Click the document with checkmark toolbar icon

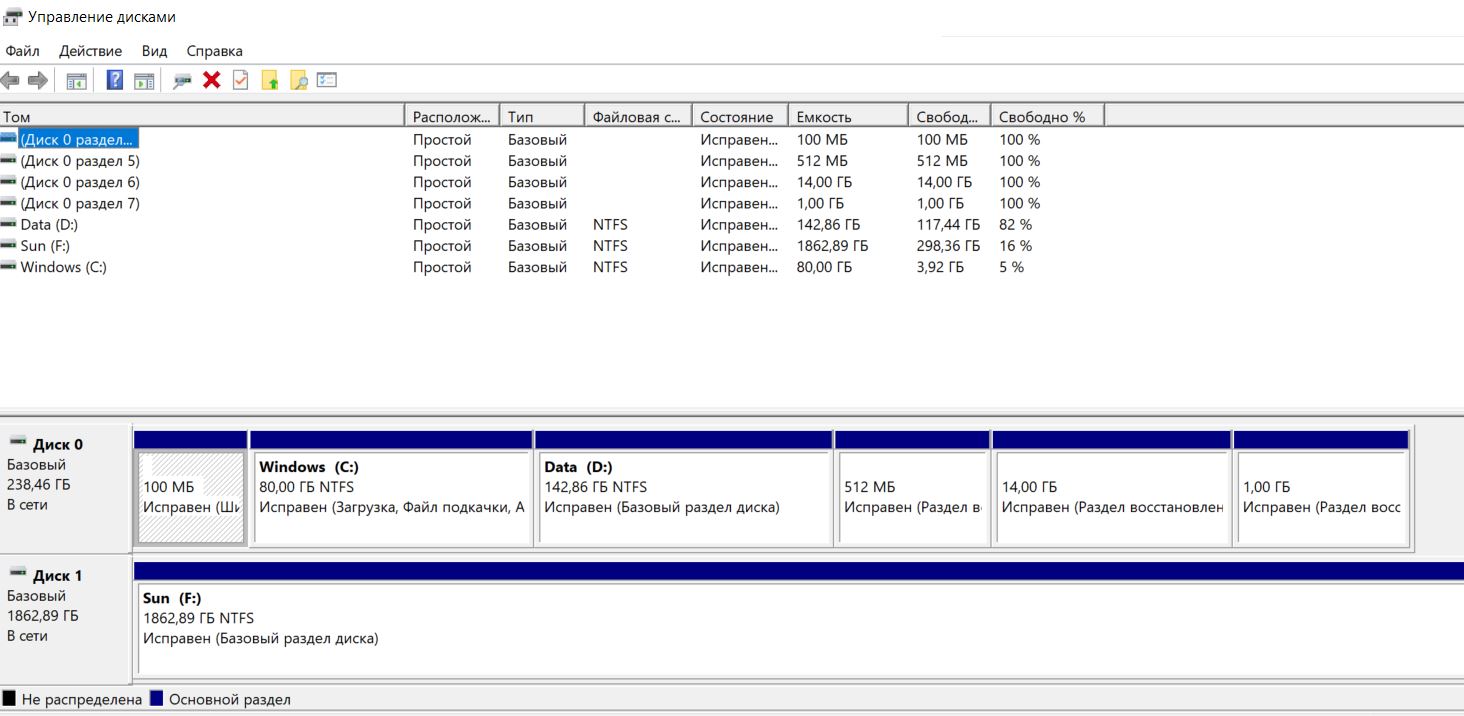[x=240, y=80]
